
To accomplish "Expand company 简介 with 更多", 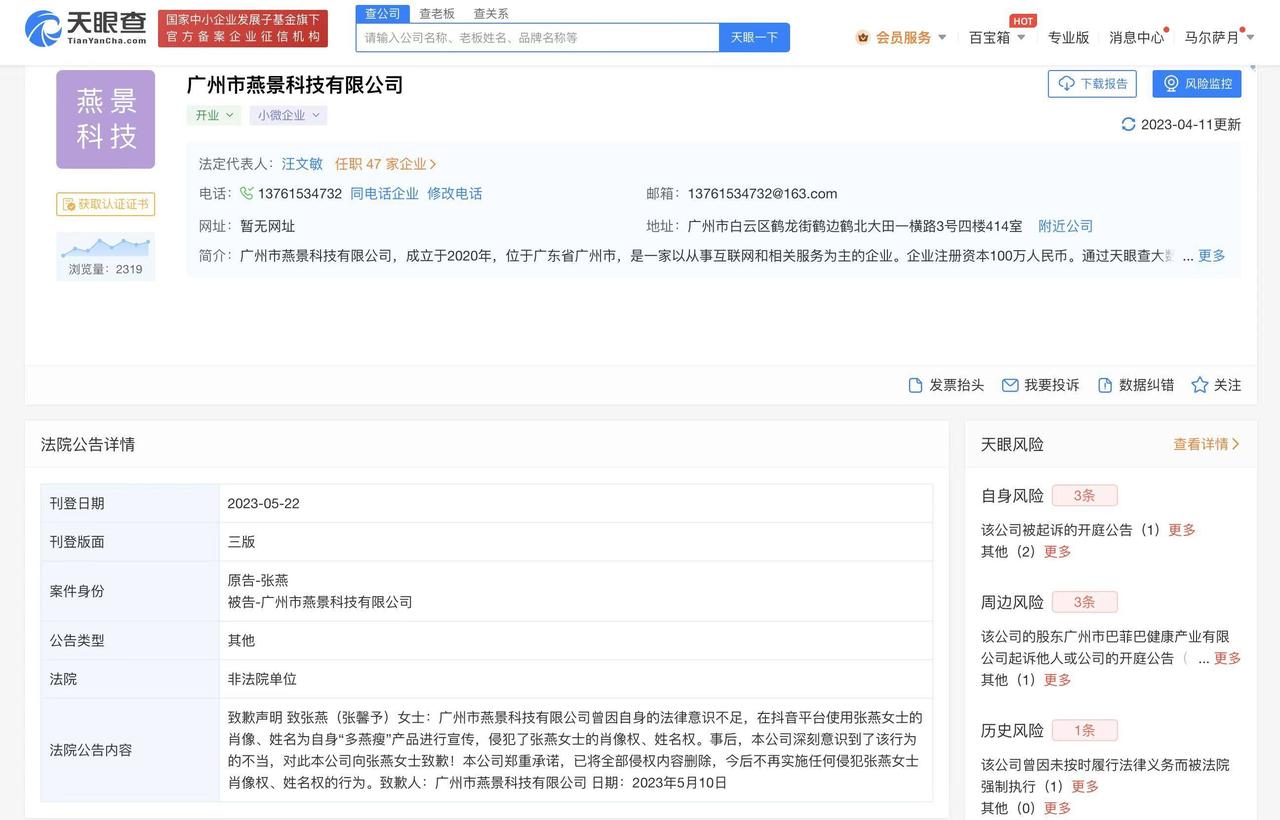I will click(1211, 256).
